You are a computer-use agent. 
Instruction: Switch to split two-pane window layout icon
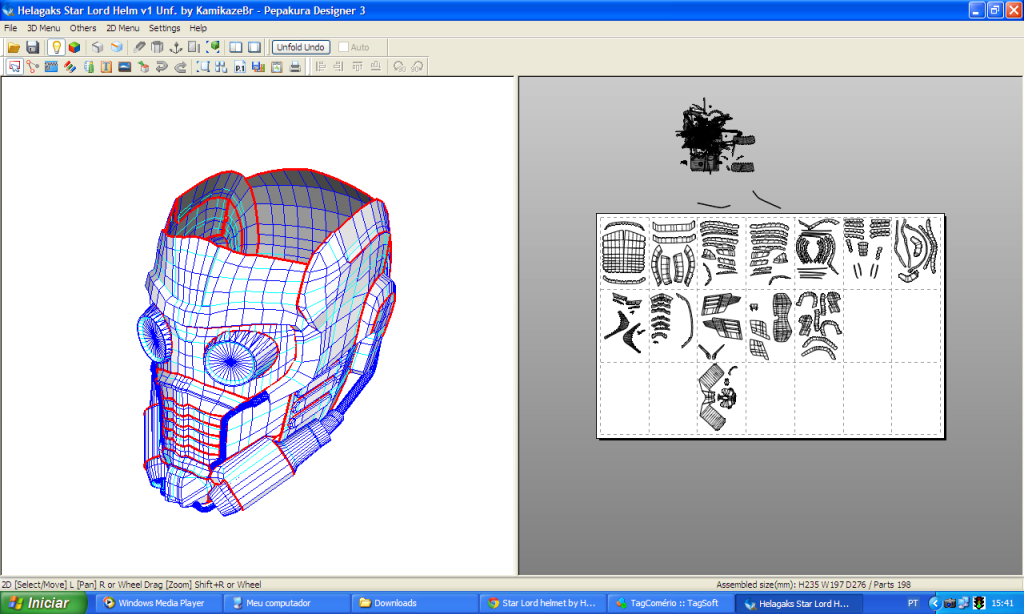click(x=236, y=47)
